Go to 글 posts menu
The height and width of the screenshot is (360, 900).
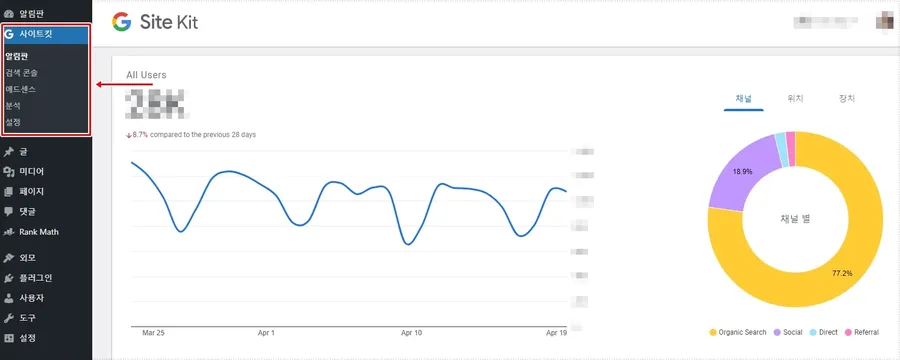(x=46, y=152)
